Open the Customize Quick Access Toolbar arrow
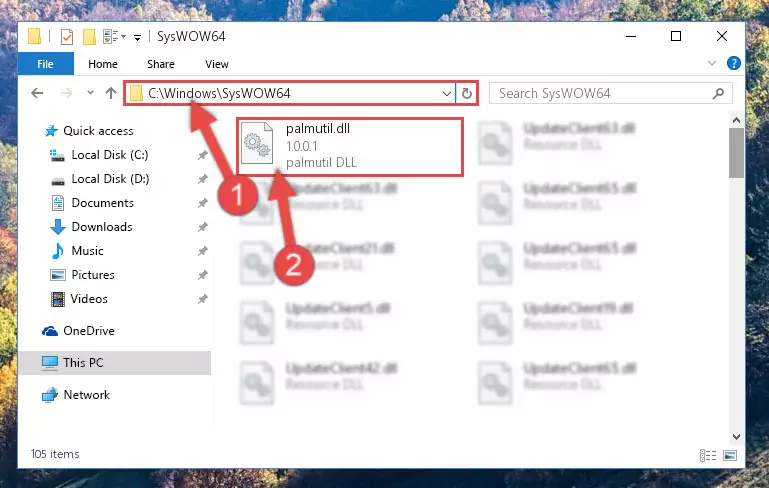The width and height of the screenshot is (769, 488). [x=137, y=37]
